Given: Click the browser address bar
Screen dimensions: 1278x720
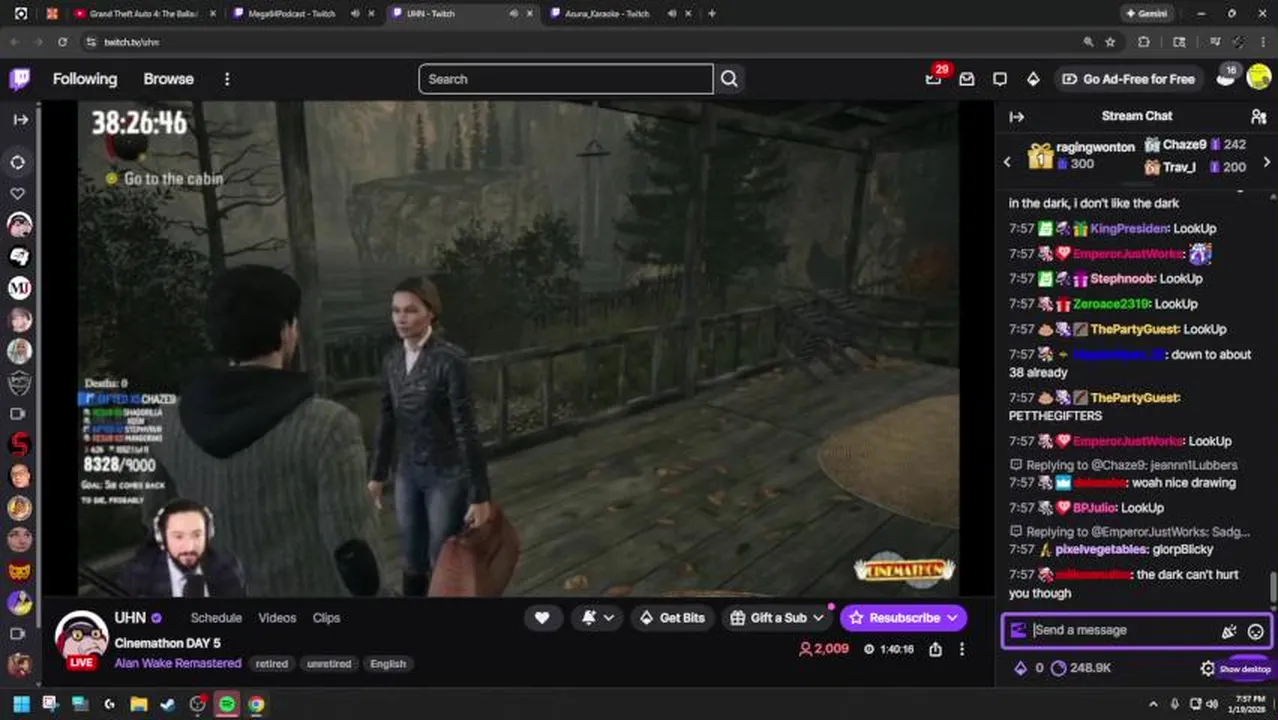Looking at the screenshot, I should 580,42.
